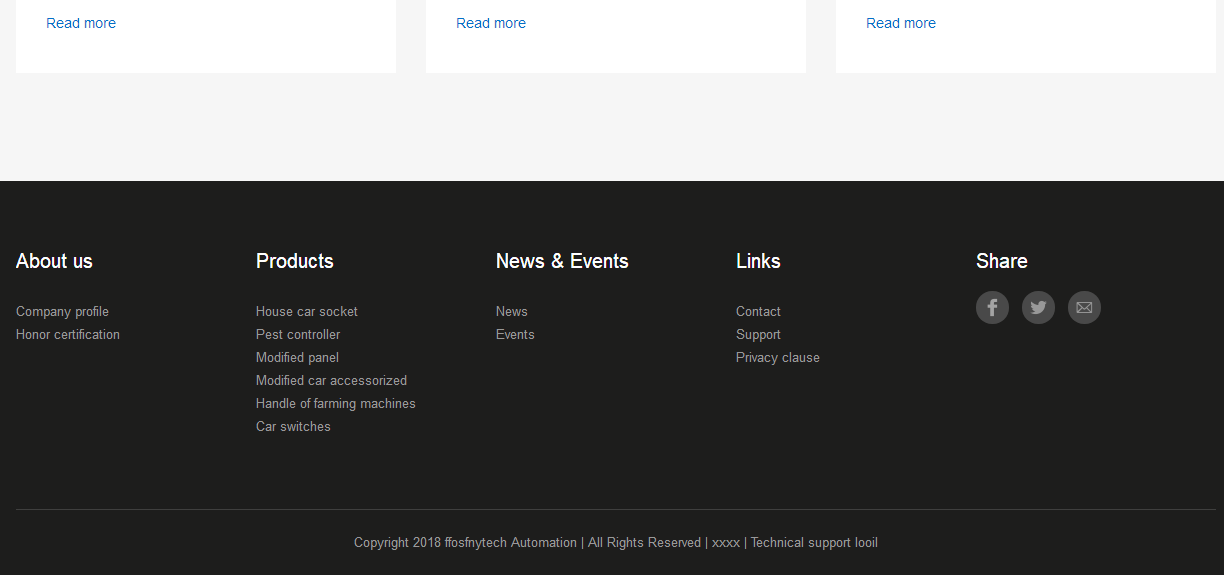Open Handle of farming machines link
This screenshot has width=1224, height=575.
pos(336,404)
